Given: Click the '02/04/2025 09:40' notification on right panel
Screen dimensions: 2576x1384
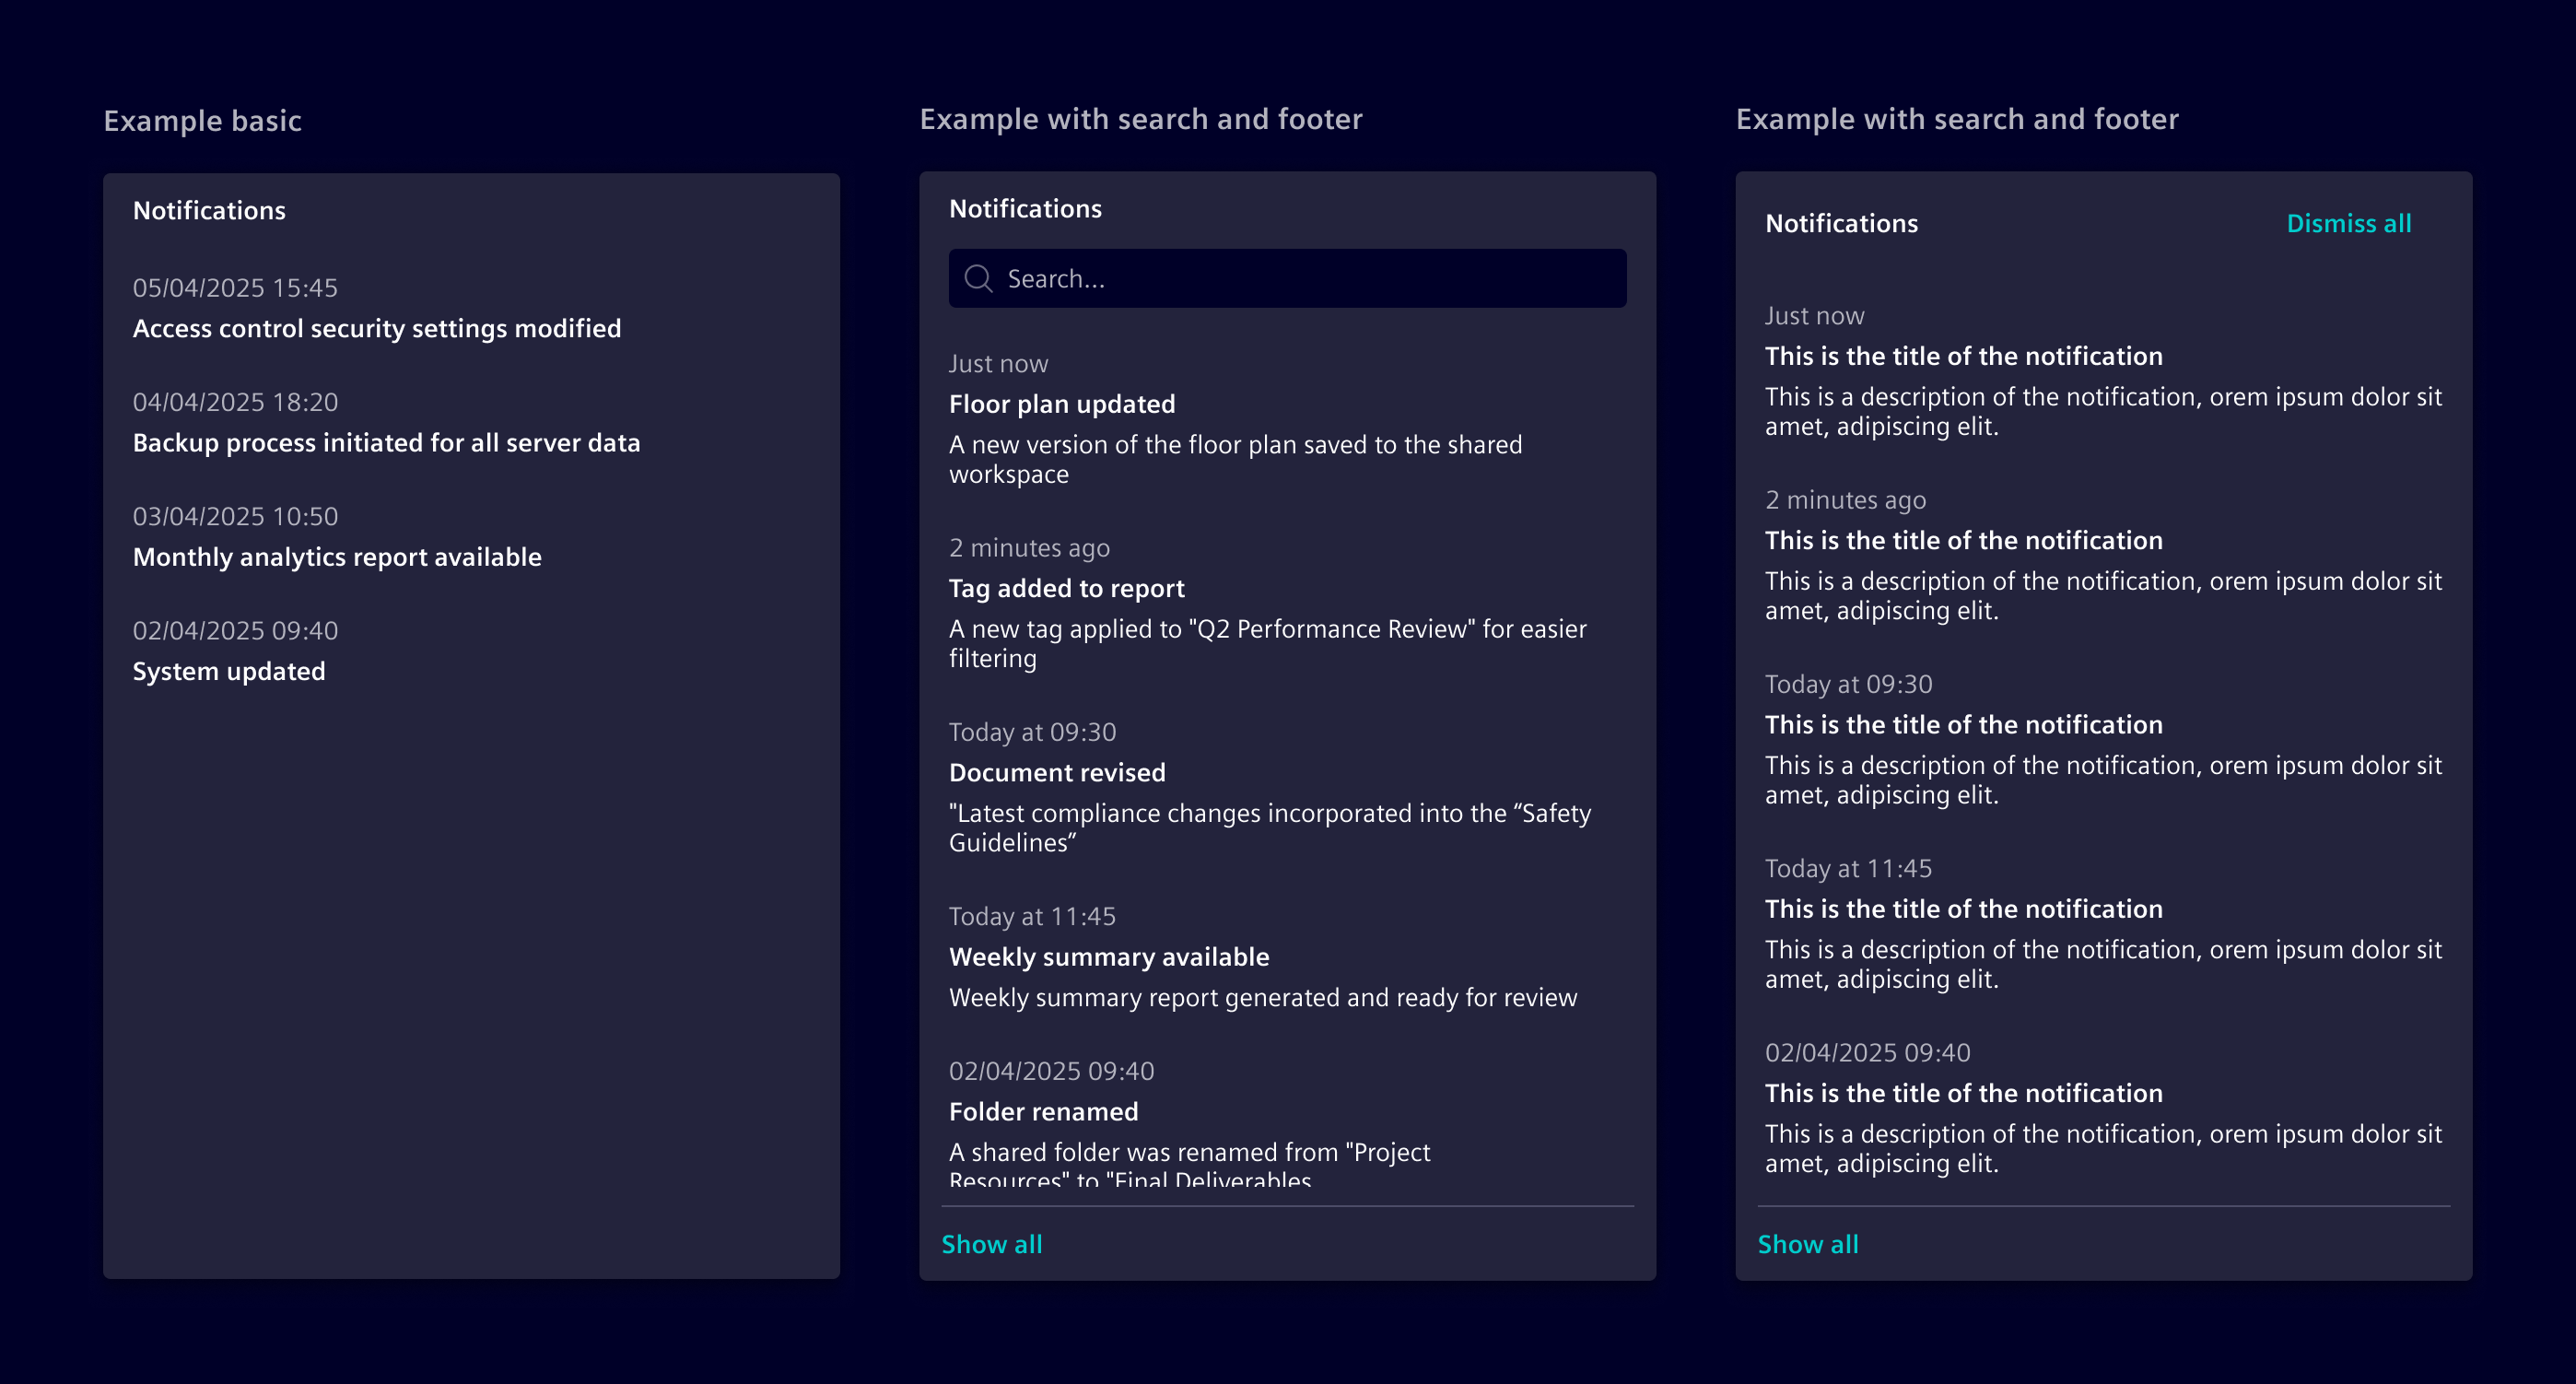Looking at the screenshot, I should coord(1964,1093).
